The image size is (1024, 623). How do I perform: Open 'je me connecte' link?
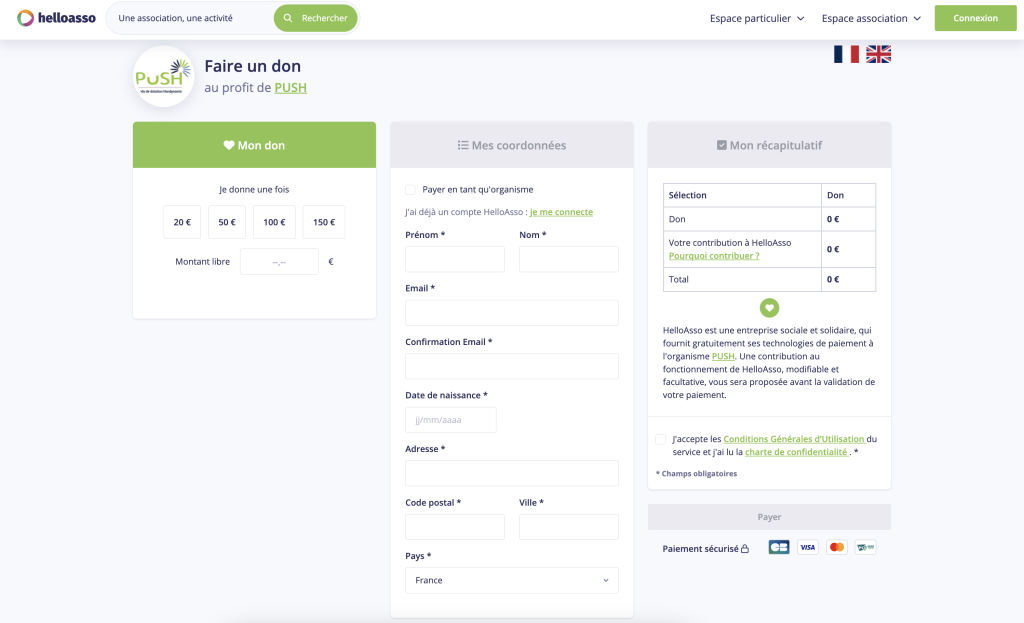coord(561,212)
